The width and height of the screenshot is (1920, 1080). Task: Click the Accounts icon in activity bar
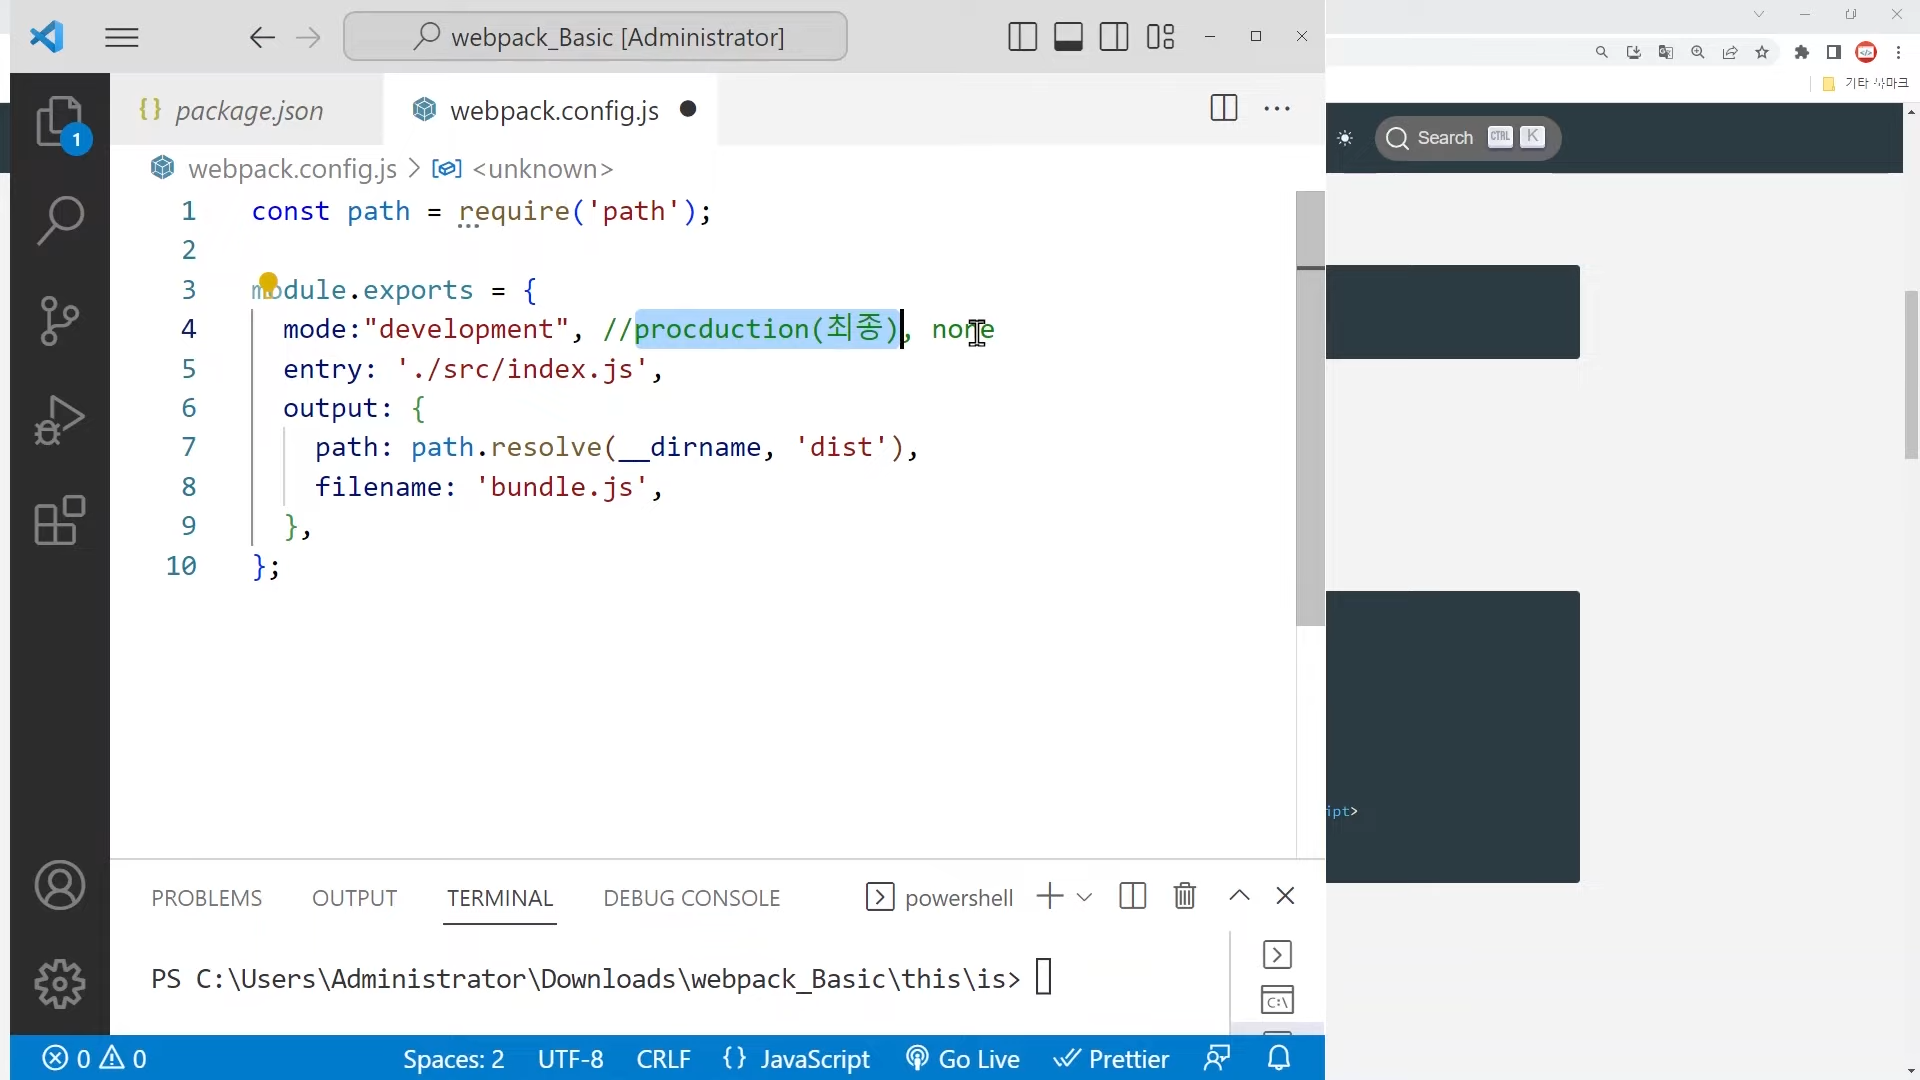(59, 886)
